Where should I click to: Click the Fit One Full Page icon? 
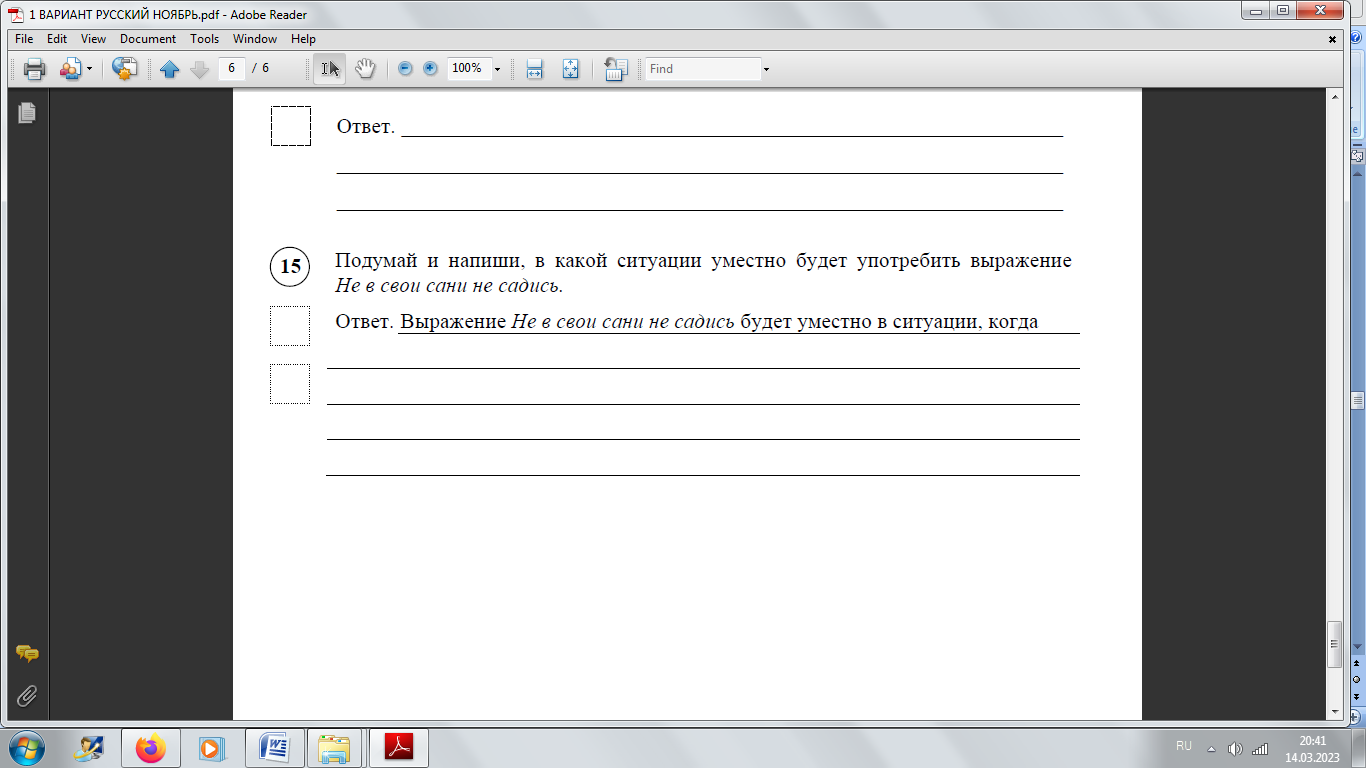[570, 69]
